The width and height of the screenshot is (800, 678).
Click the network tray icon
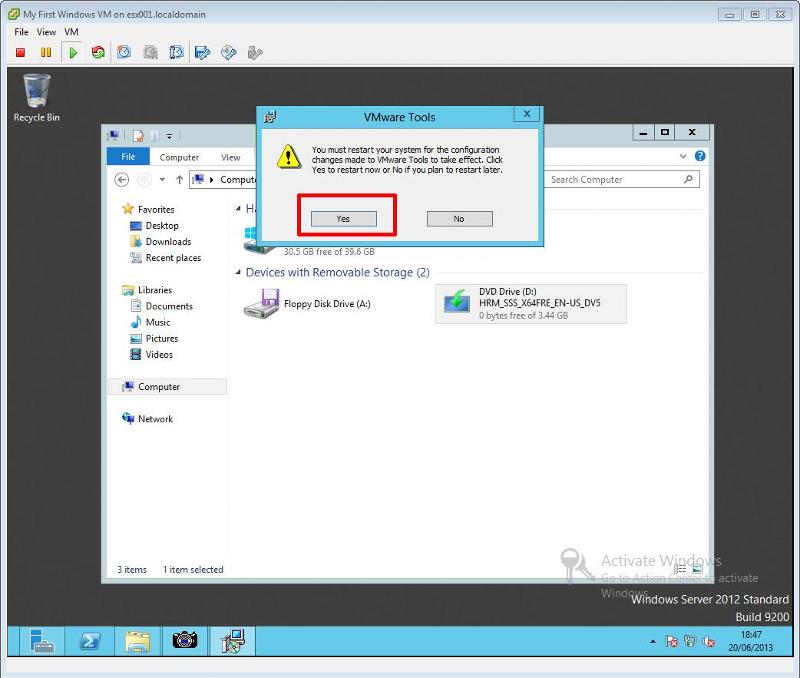coord(690,641)
